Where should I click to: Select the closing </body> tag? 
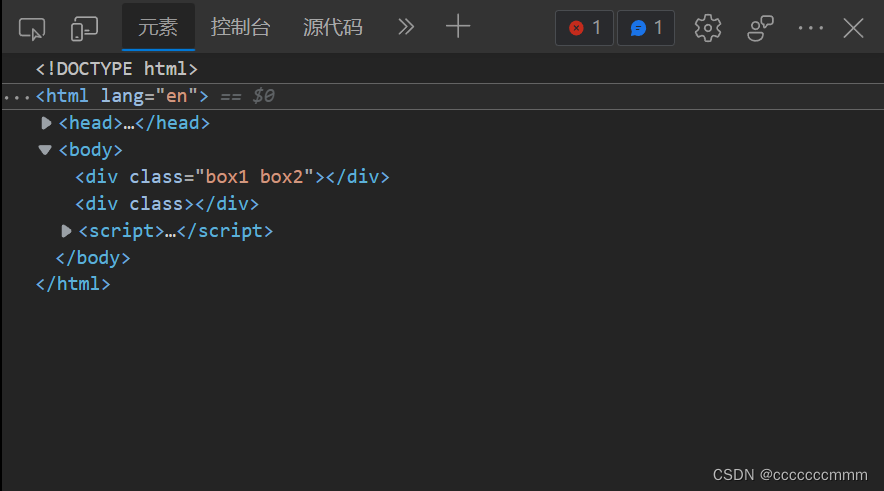tap(93, 258)
